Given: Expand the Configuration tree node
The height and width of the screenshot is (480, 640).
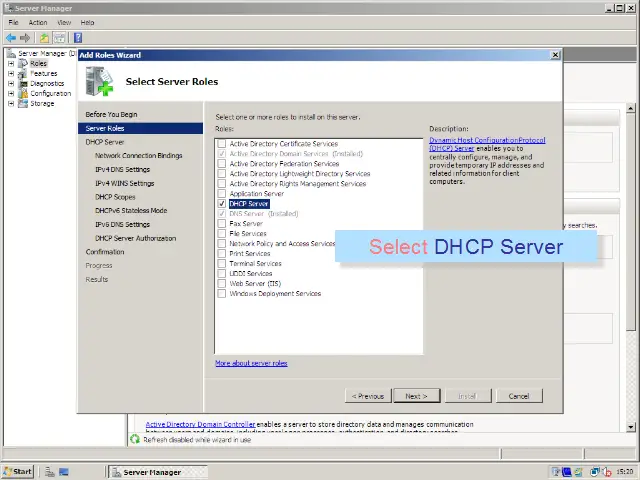Looking at the screenshot, I should tap(11, 93).
